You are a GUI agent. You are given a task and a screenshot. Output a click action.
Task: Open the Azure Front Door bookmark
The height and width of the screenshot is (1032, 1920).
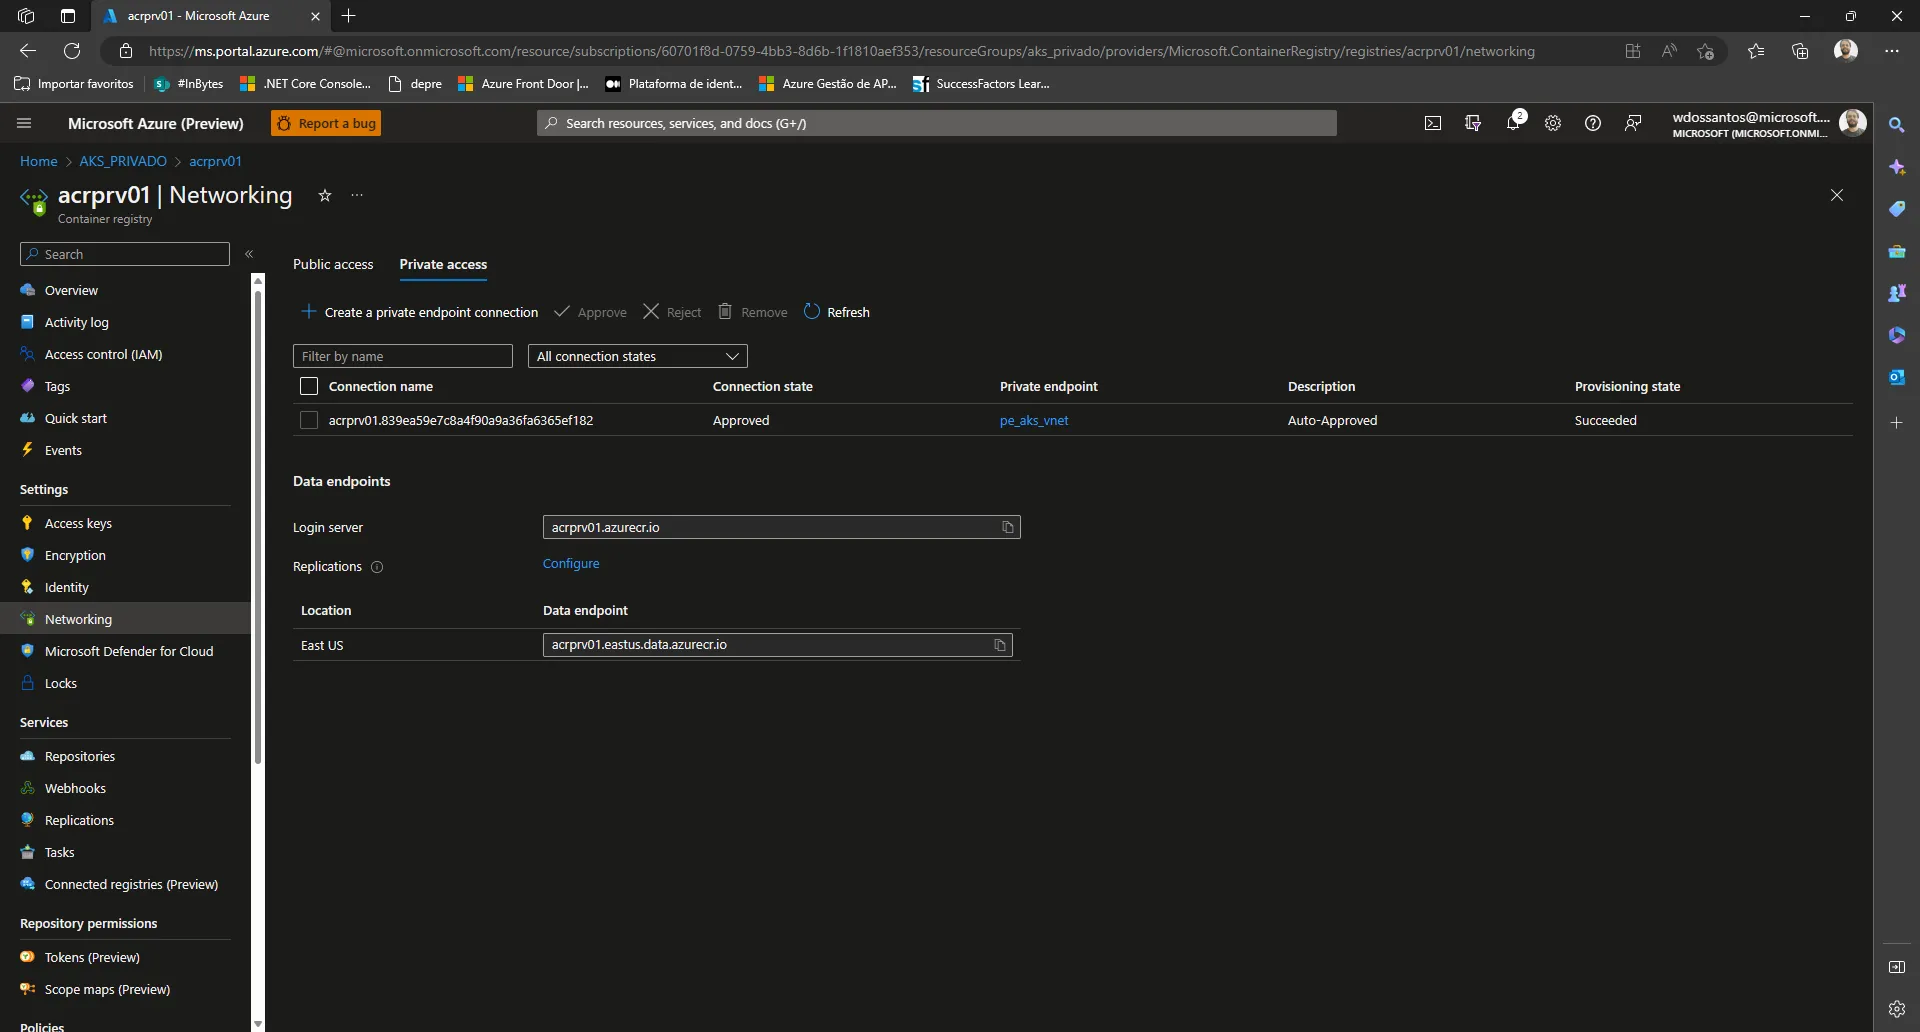tap(523, 84)
